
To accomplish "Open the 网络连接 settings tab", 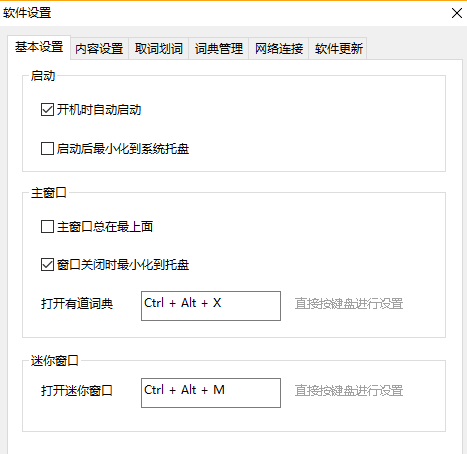I will (279, 49).
